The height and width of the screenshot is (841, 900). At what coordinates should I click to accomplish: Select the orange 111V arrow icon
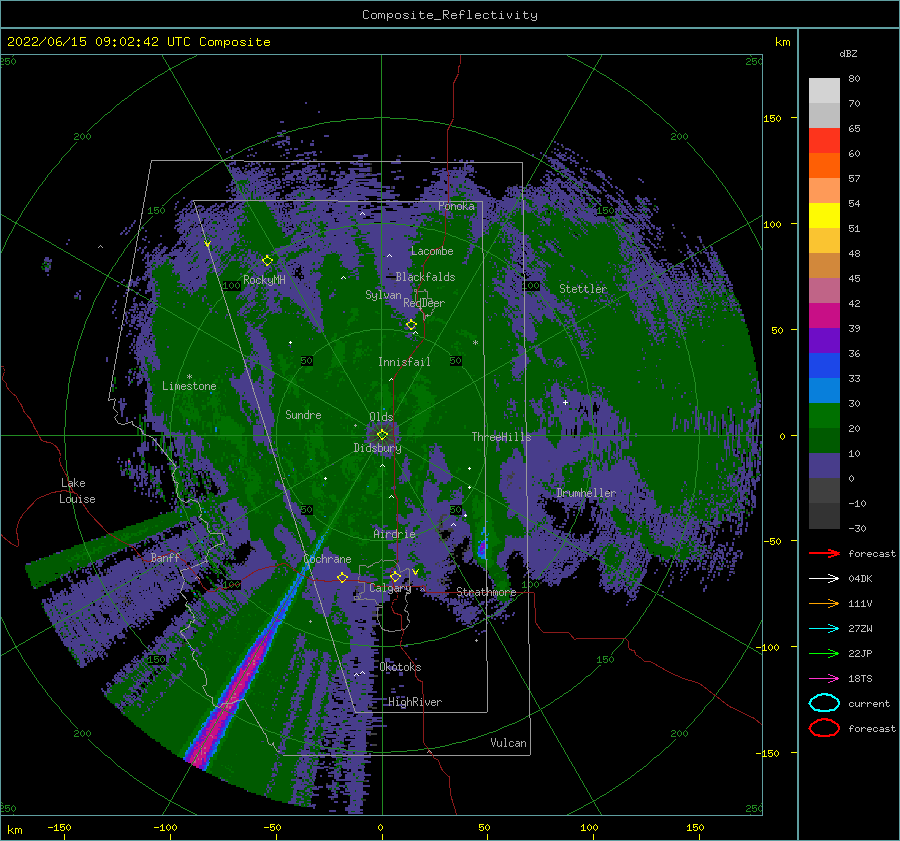tap(824, 603)
